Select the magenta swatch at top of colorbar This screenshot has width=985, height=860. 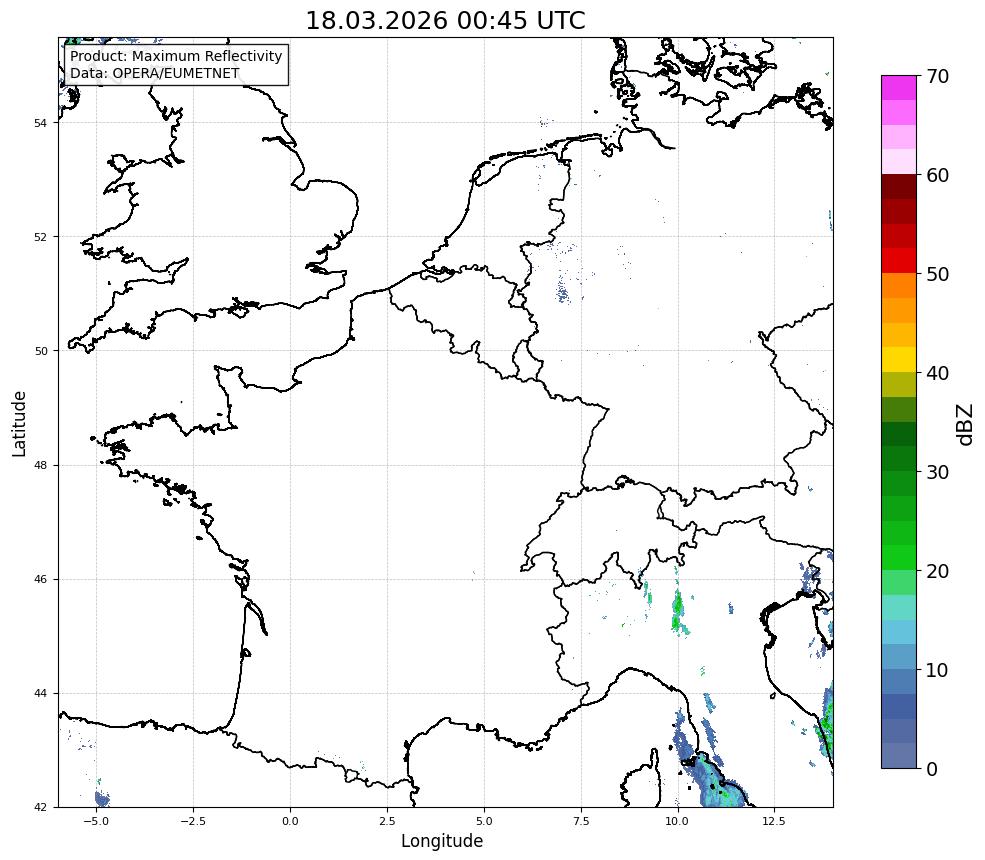pos(899,88)
